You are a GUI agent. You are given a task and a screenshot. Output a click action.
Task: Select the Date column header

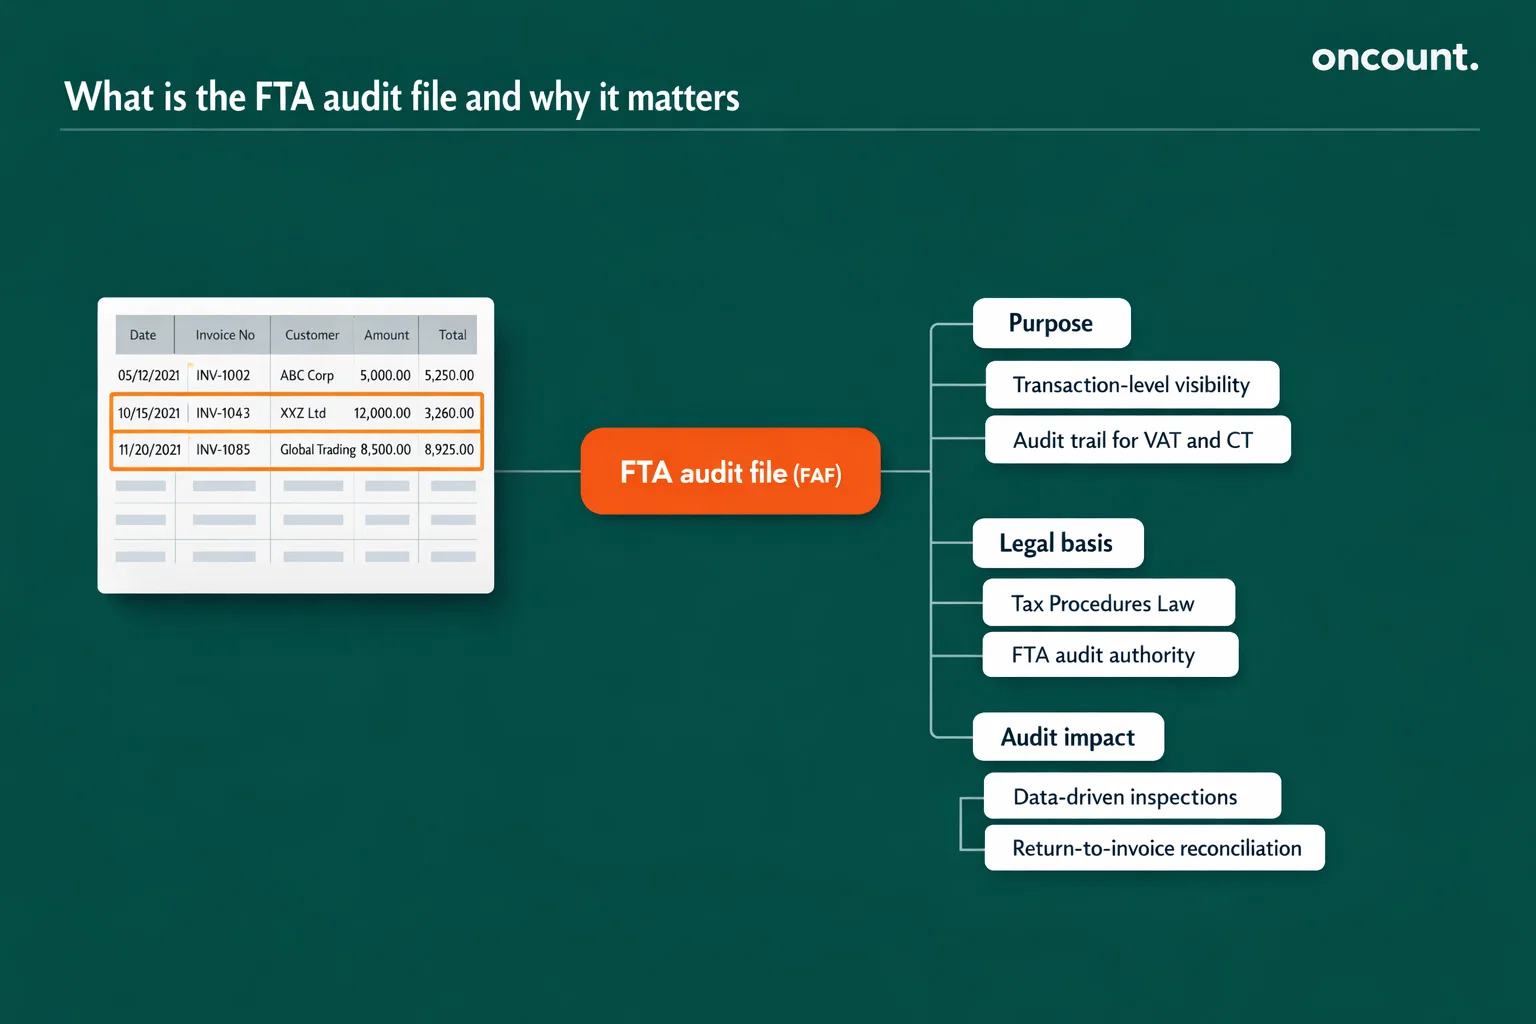pos(143,334)
